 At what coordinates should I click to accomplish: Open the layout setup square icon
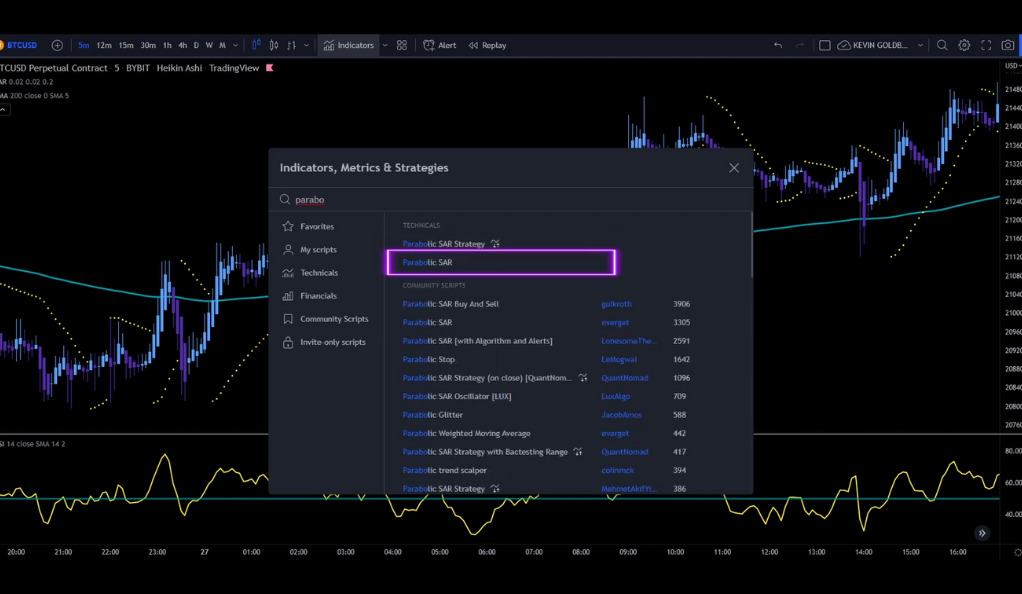click(x=825, y=45)
